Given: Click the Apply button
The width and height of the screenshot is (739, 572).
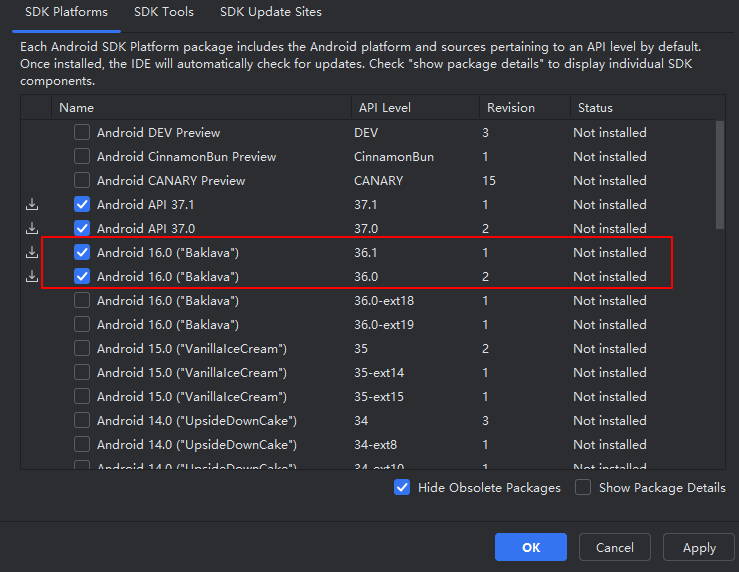Looking at the screenshot, I should coord(699,547).
